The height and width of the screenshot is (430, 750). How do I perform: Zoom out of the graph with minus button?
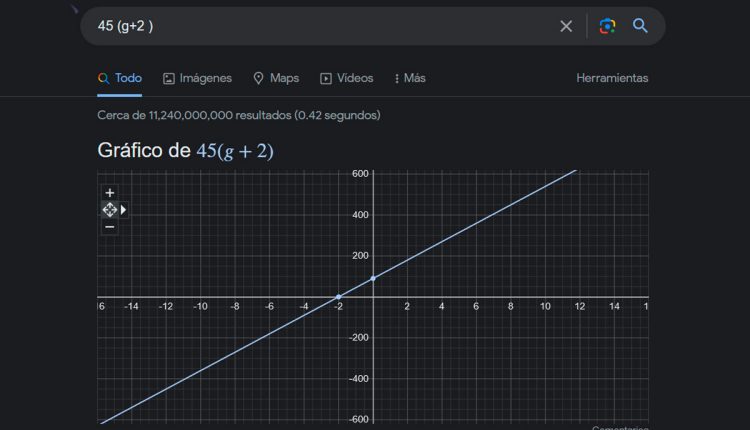[110, 226]
